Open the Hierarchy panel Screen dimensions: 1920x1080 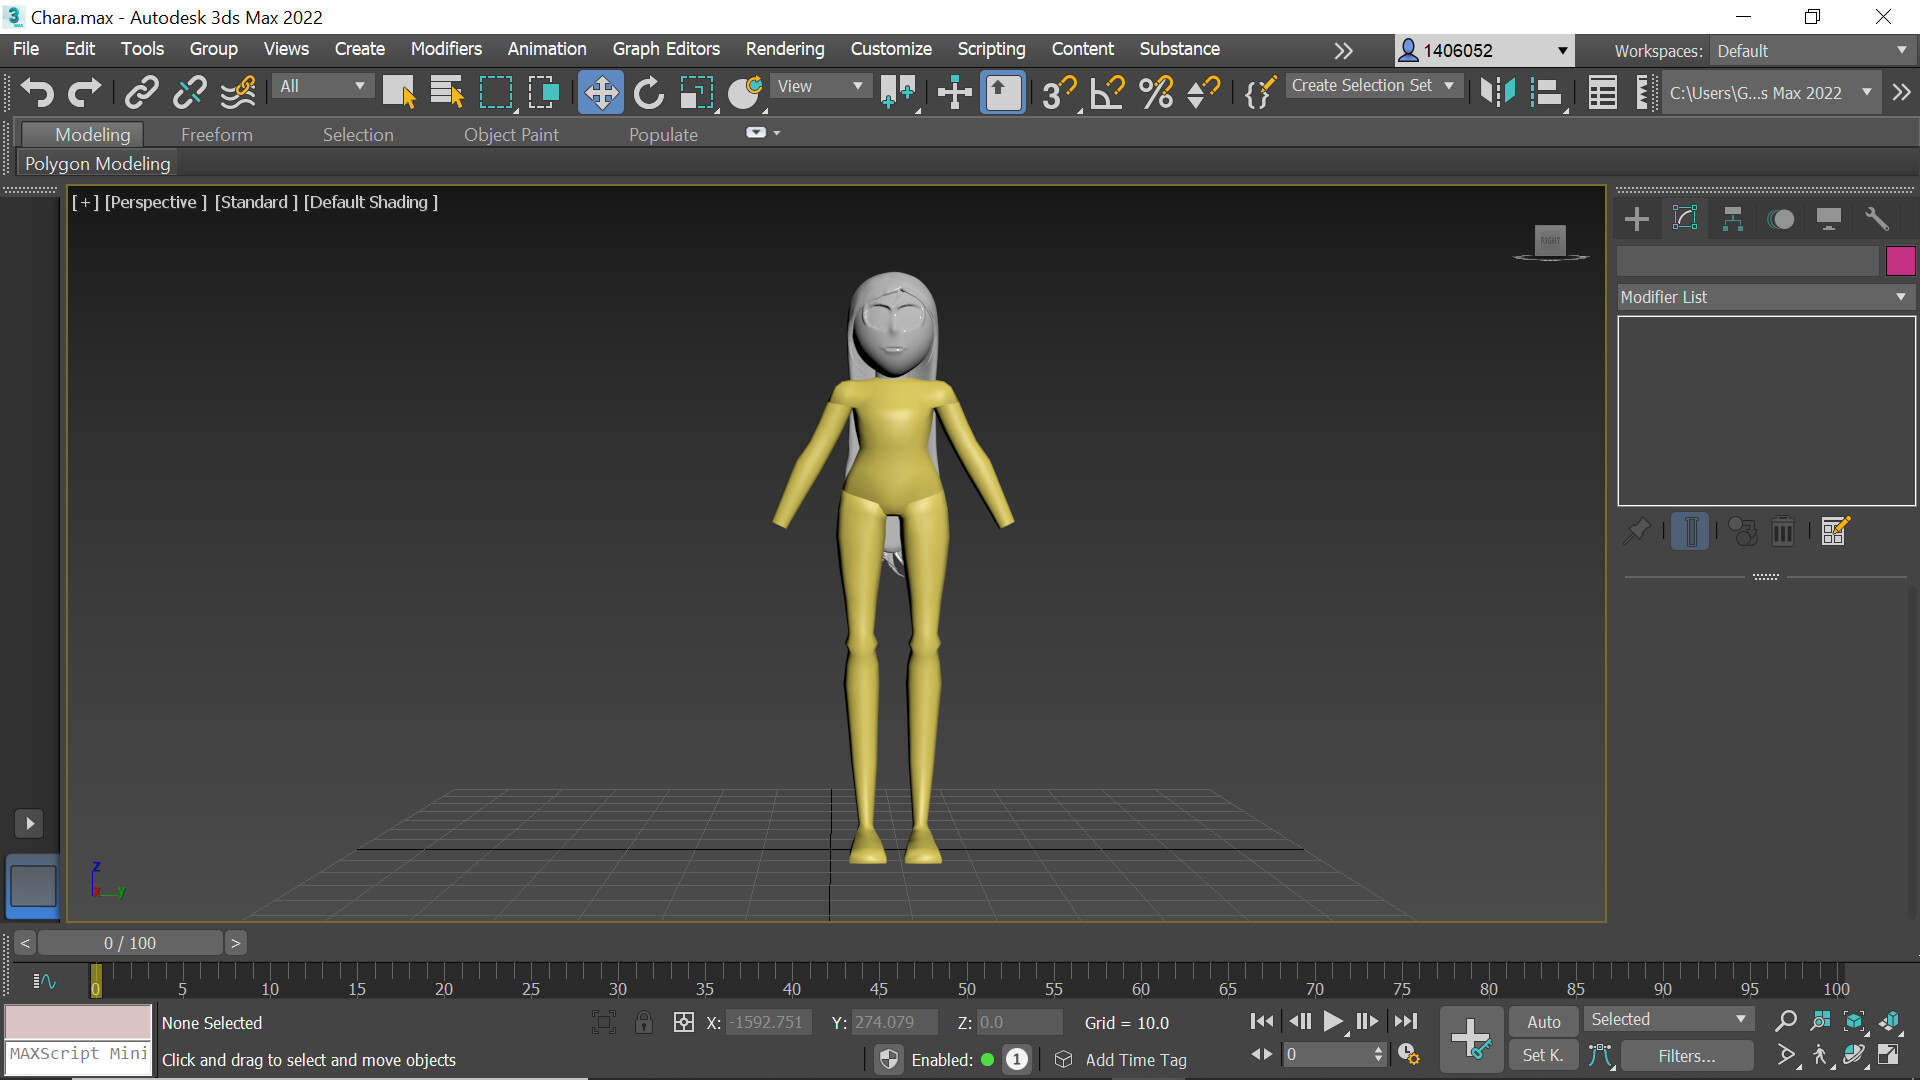pos(1733,218)
